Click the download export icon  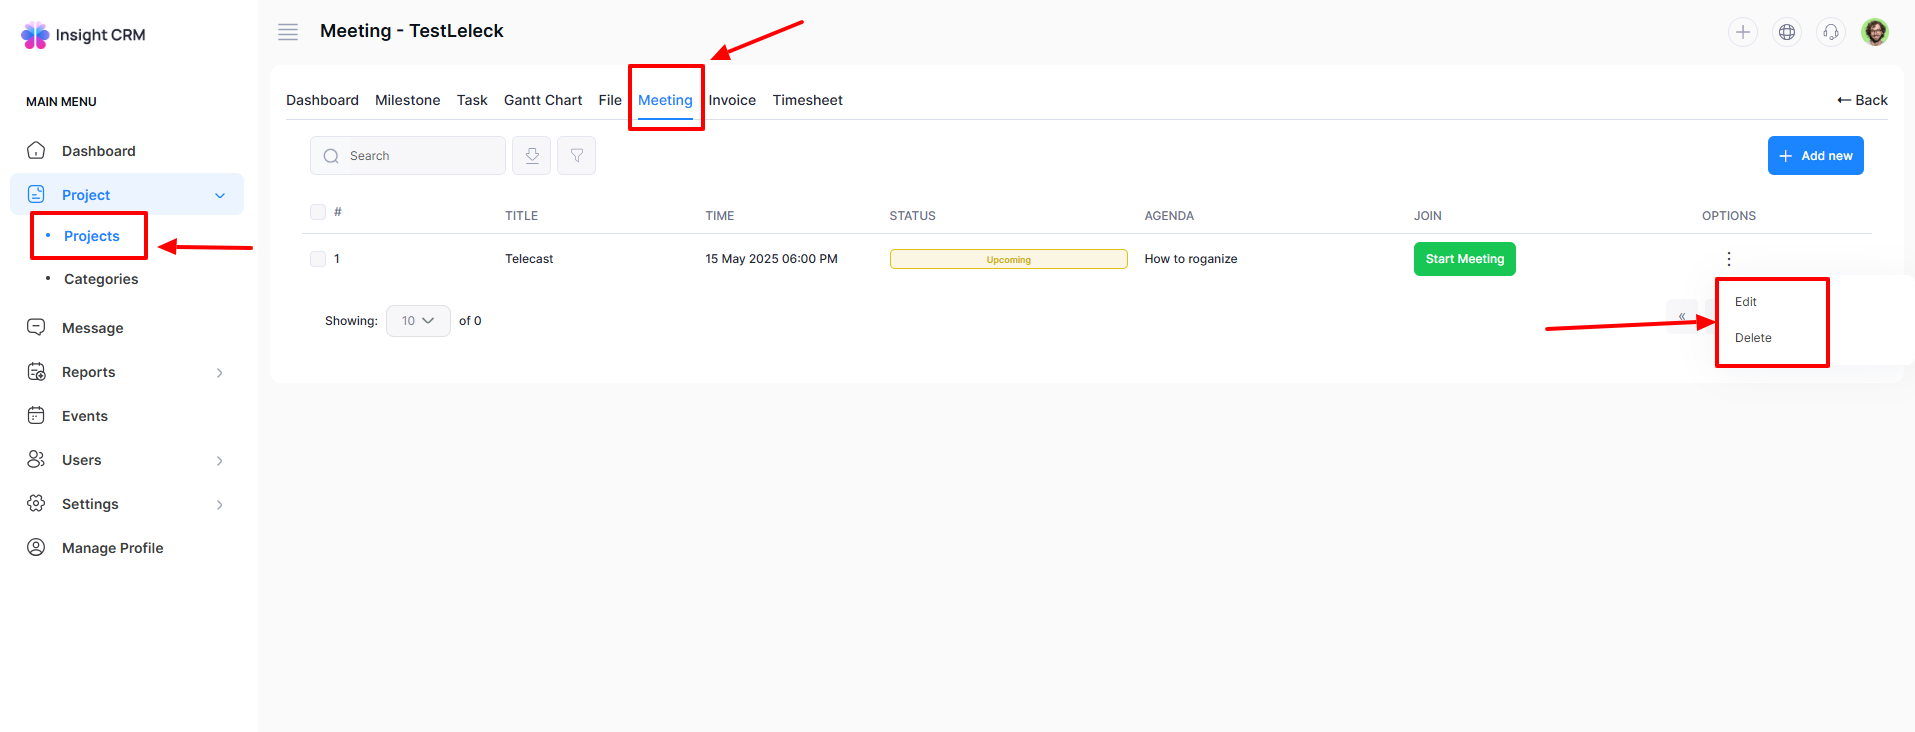(x=531, y=156)
